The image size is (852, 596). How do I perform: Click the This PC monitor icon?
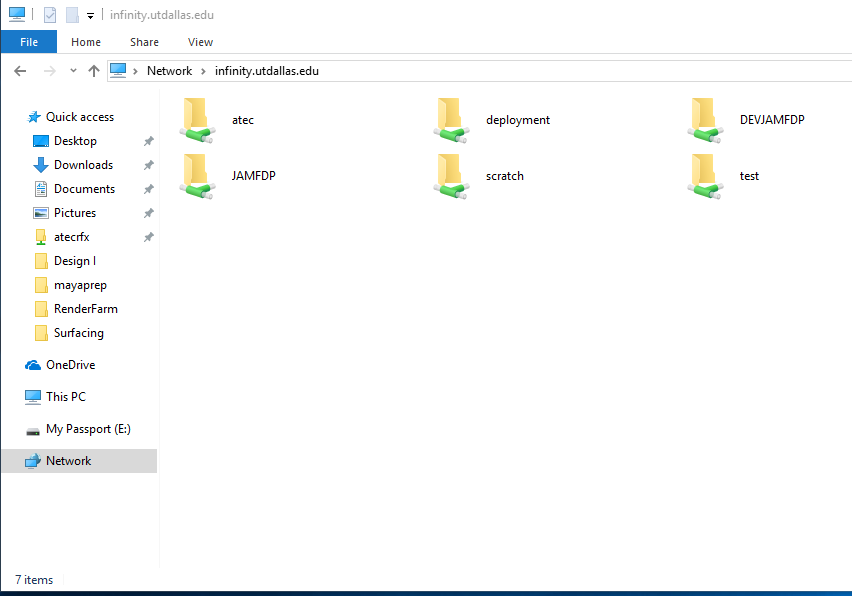tap(33, 397)
